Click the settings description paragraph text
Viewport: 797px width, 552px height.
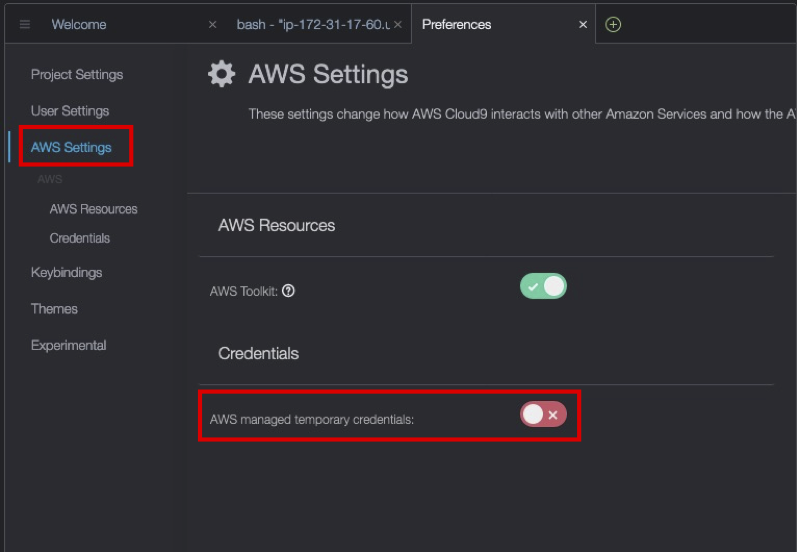[x=522, y=114]
